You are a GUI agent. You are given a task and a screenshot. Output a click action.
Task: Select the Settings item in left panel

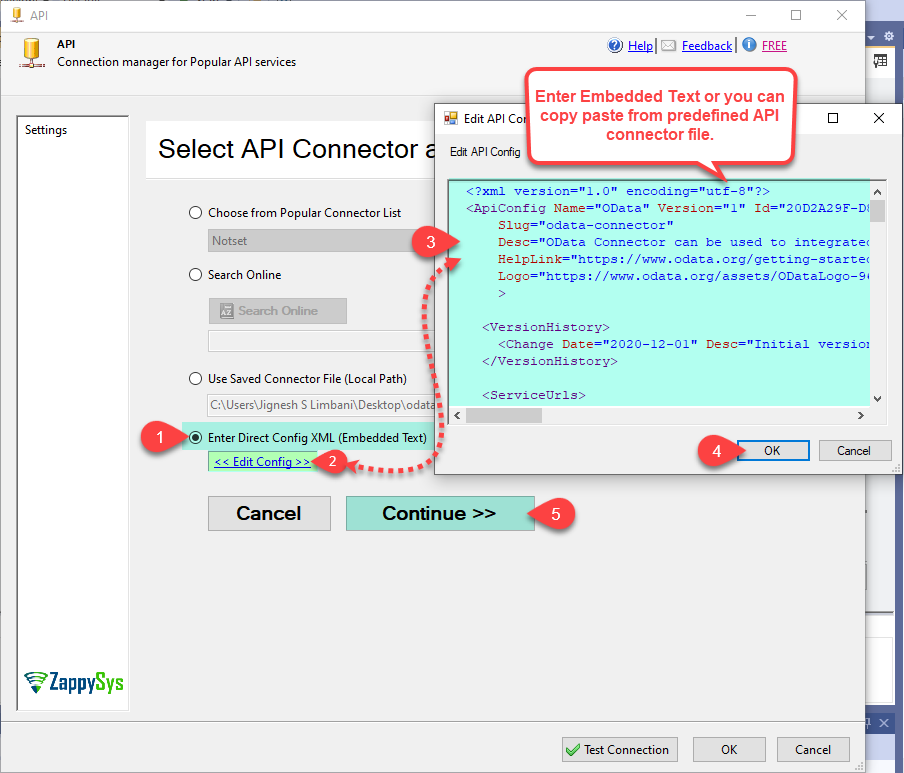pos(46,130)
